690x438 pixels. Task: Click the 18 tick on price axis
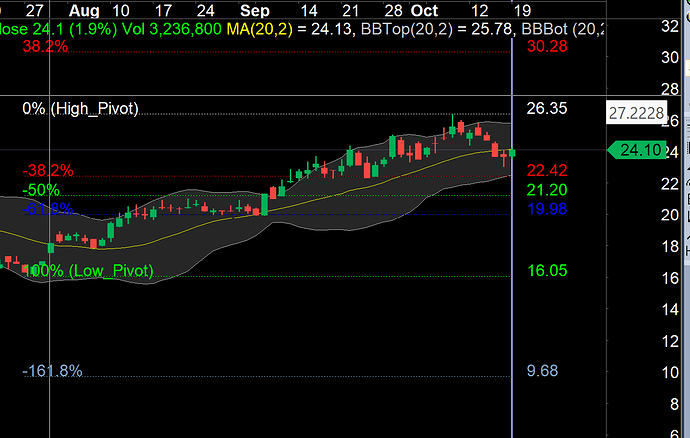point(670,247)
